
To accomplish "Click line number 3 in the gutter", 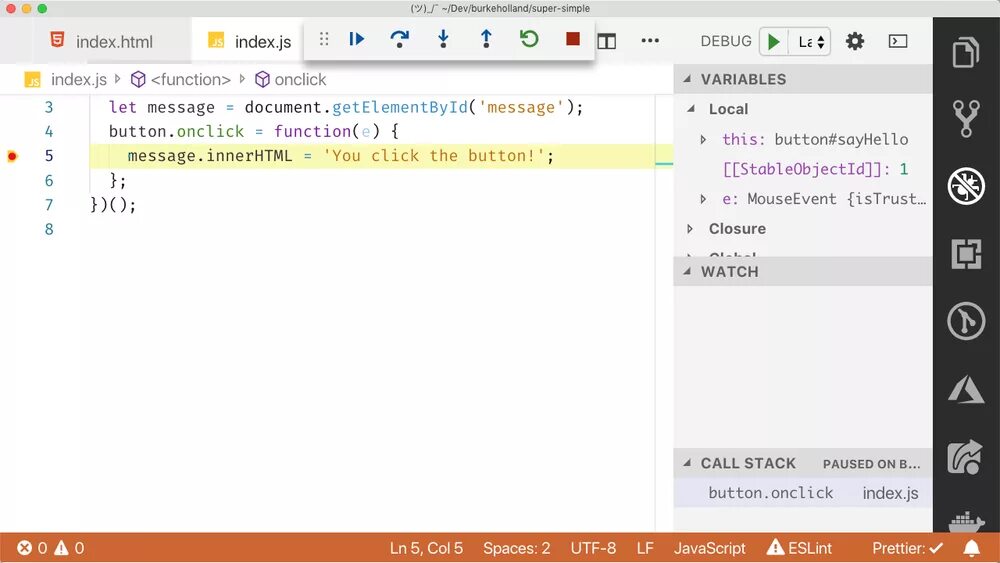I will 49,107.
